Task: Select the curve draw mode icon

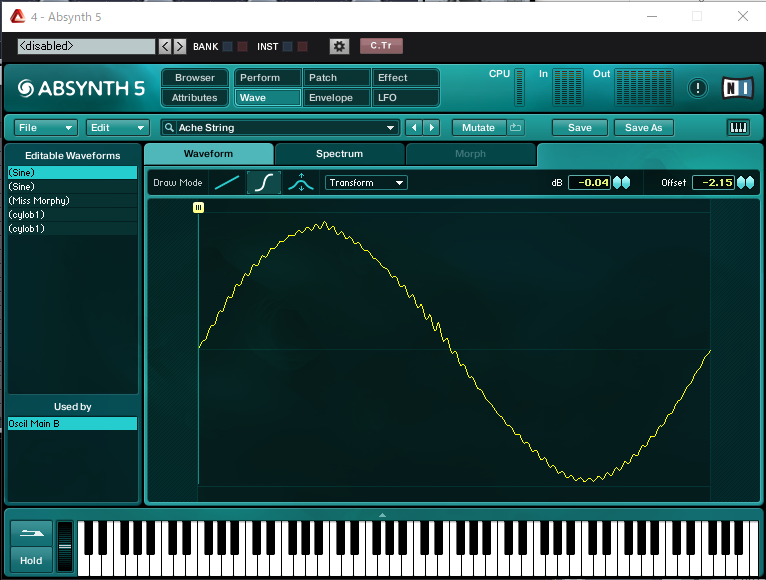Action: click(264, 183)
